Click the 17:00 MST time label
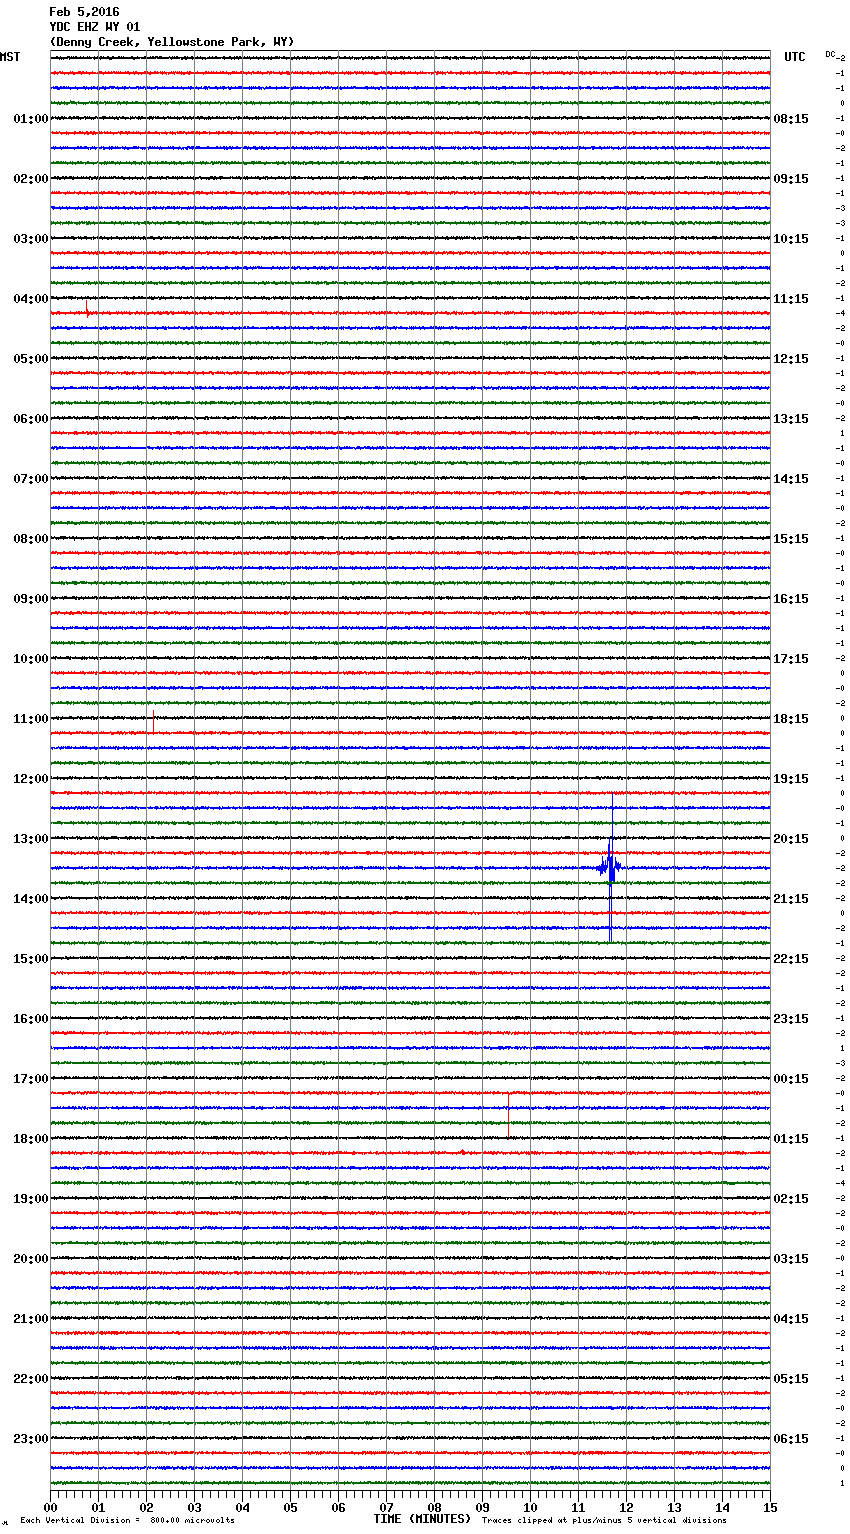The height and width of the screenshot is (1534, 850). pyautogui.click(x=31, y=1079)
